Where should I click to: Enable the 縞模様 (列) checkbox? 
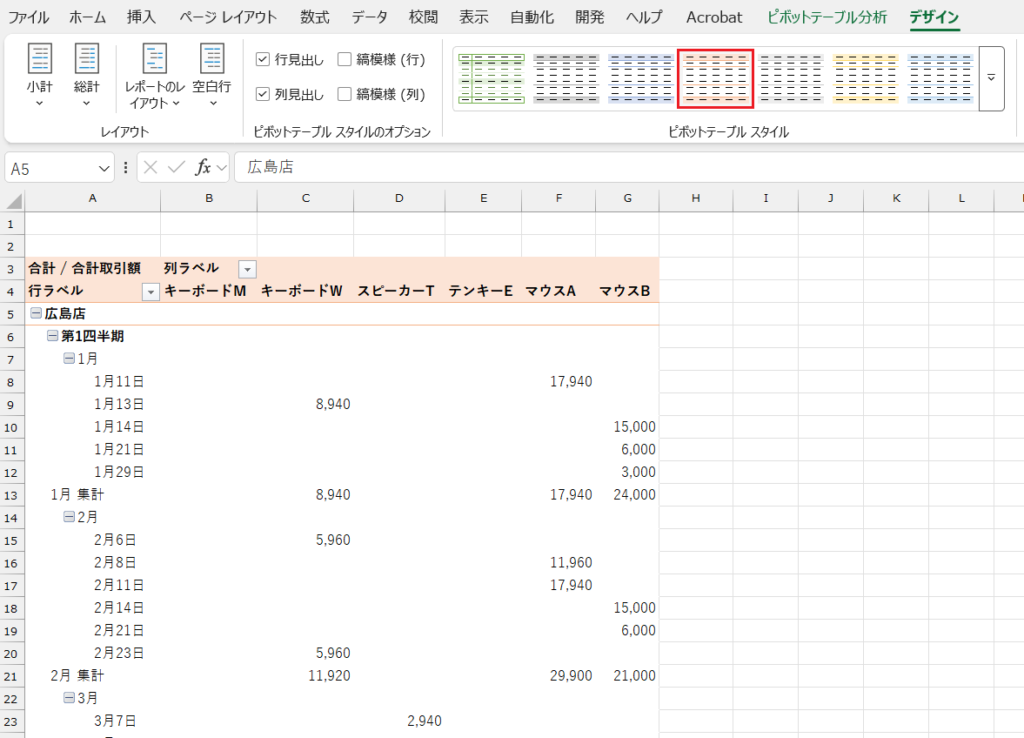tap(345, 94)
